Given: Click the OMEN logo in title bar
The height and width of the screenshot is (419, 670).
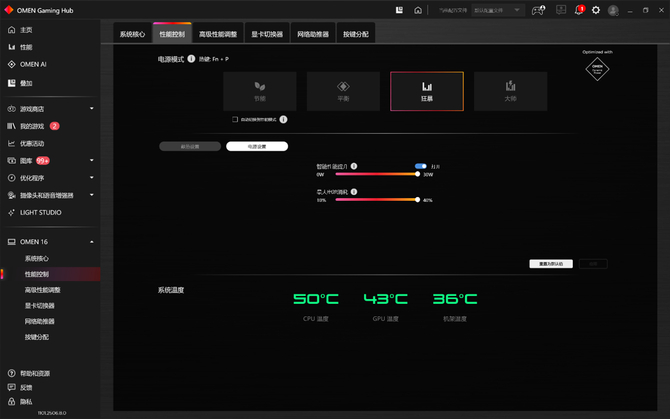Looking at the screenshot, I should tap(9, 10).
